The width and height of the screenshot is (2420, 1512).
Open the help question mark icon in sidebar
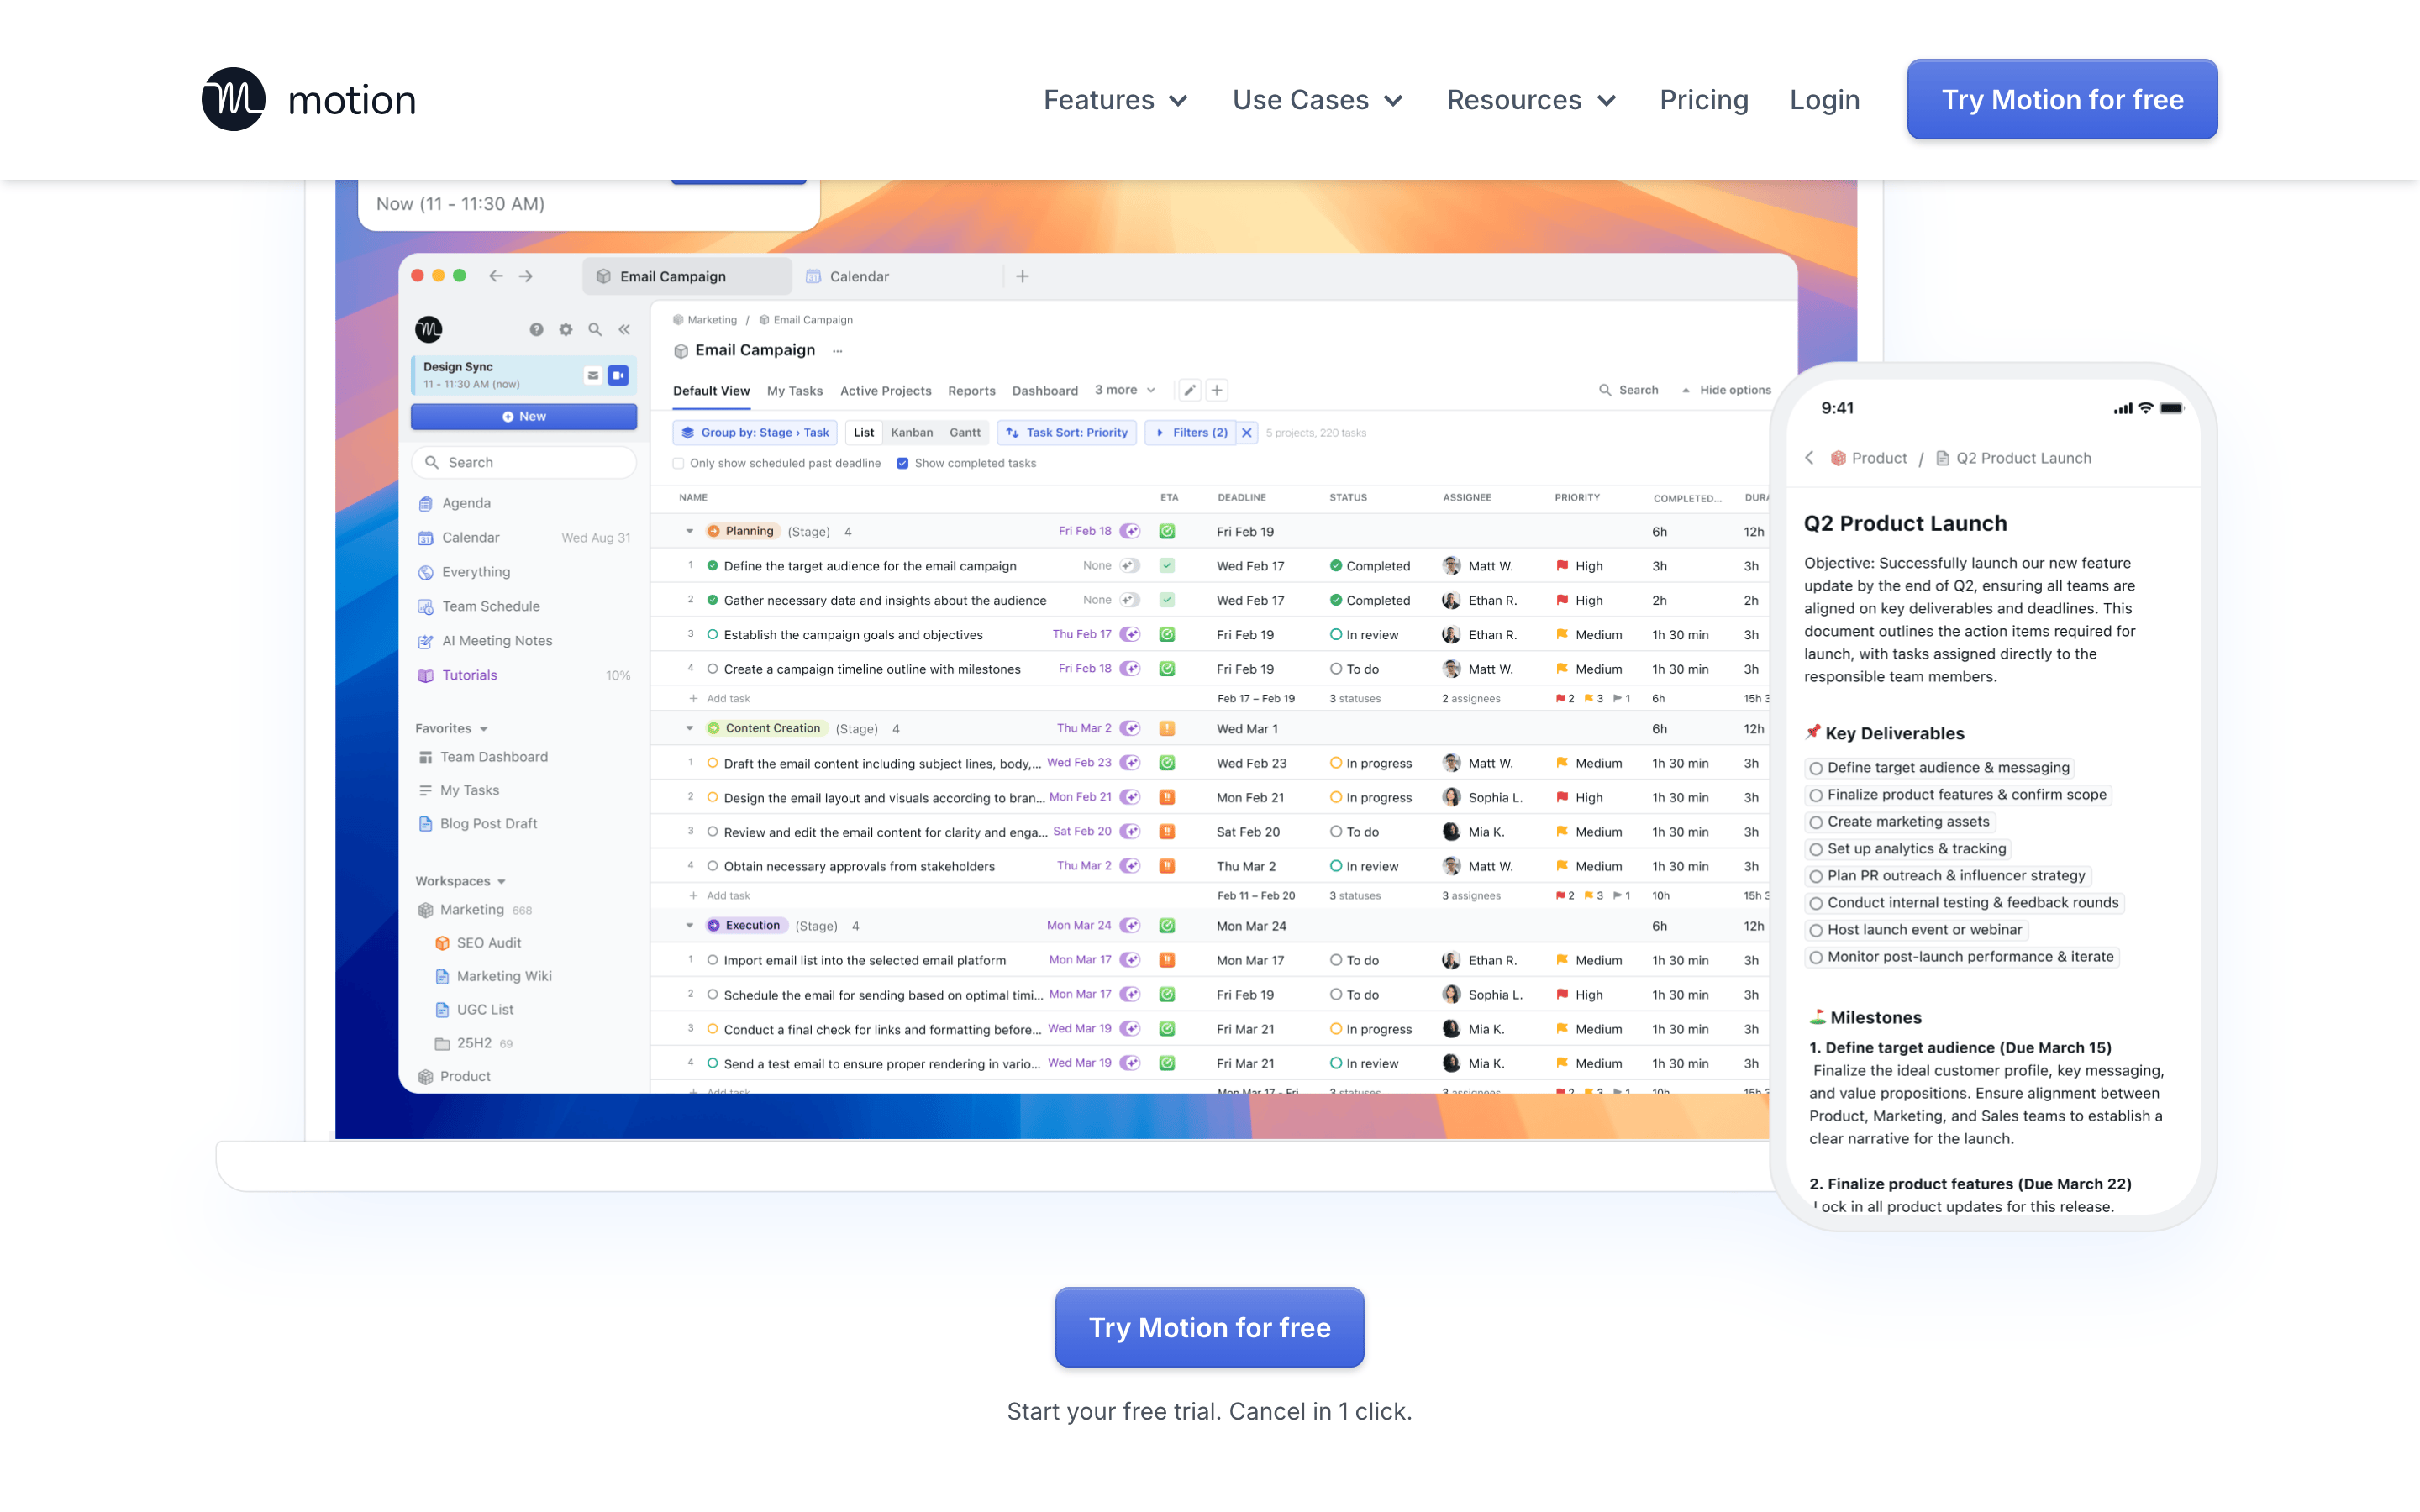tap(536, 330)
